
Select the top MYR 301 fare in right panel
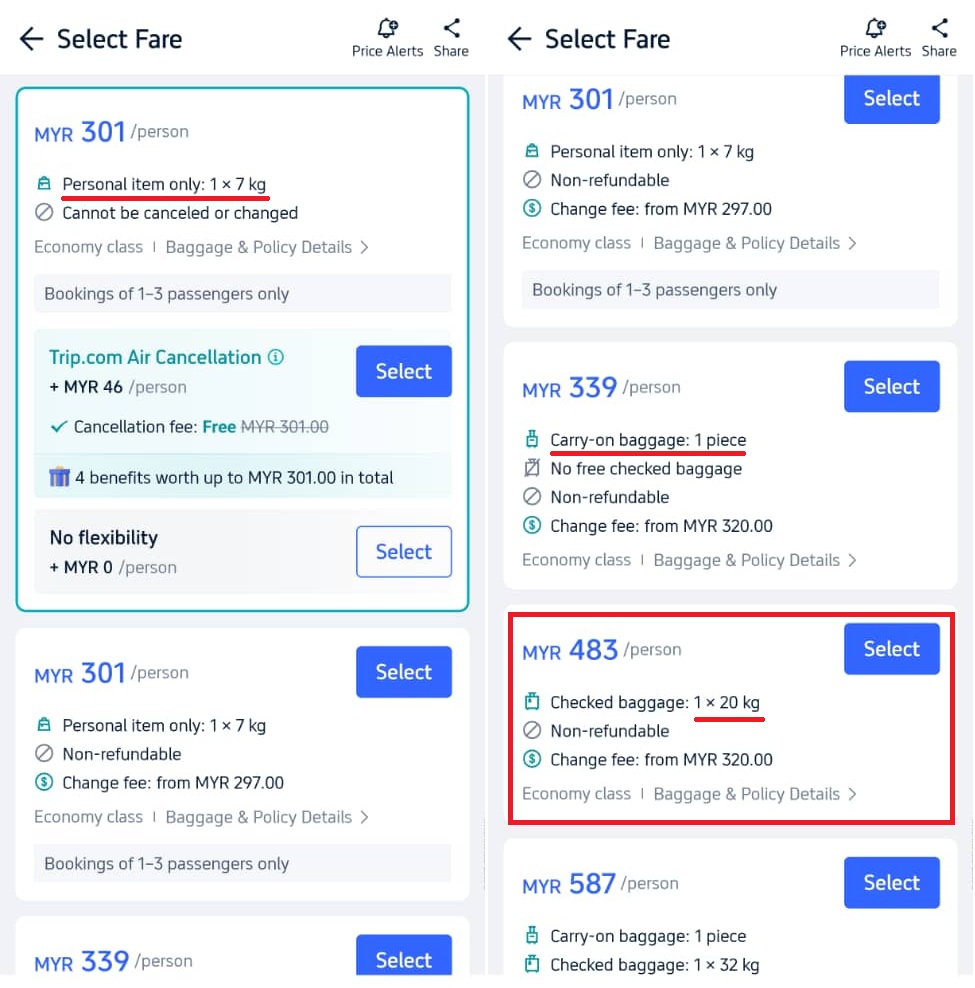click(891, 99)
